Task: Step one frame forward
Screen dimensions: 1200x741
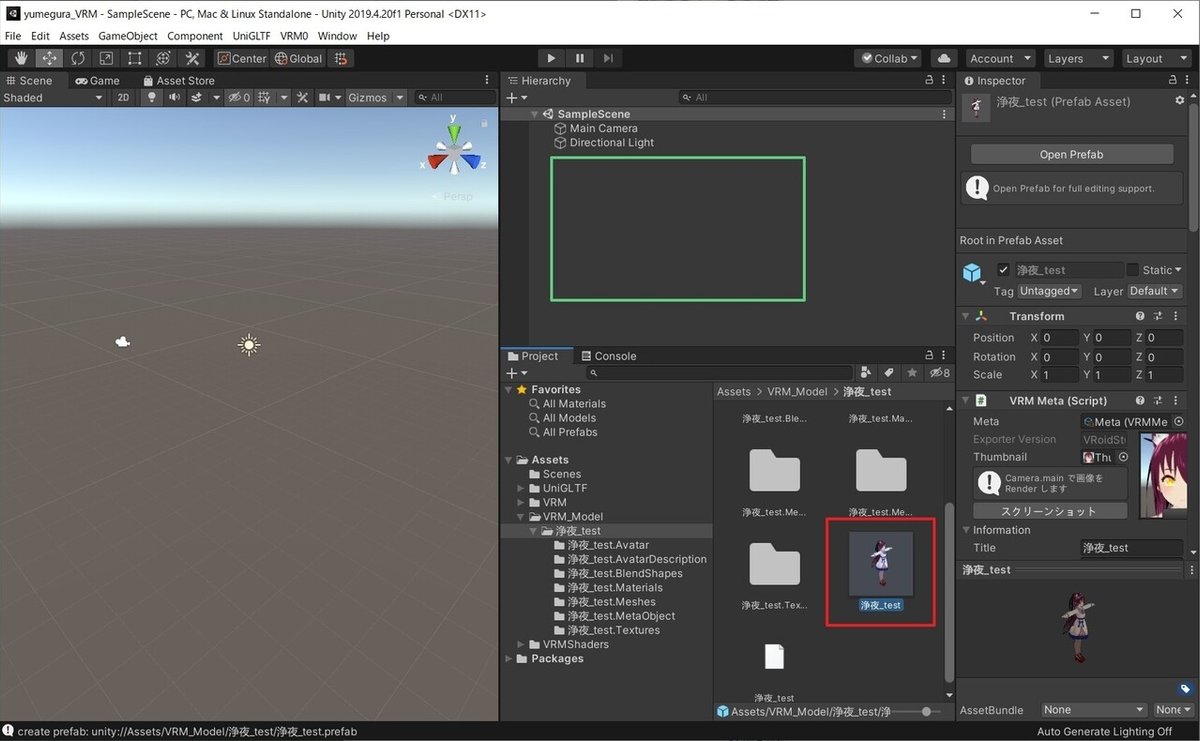Action: 608,58
